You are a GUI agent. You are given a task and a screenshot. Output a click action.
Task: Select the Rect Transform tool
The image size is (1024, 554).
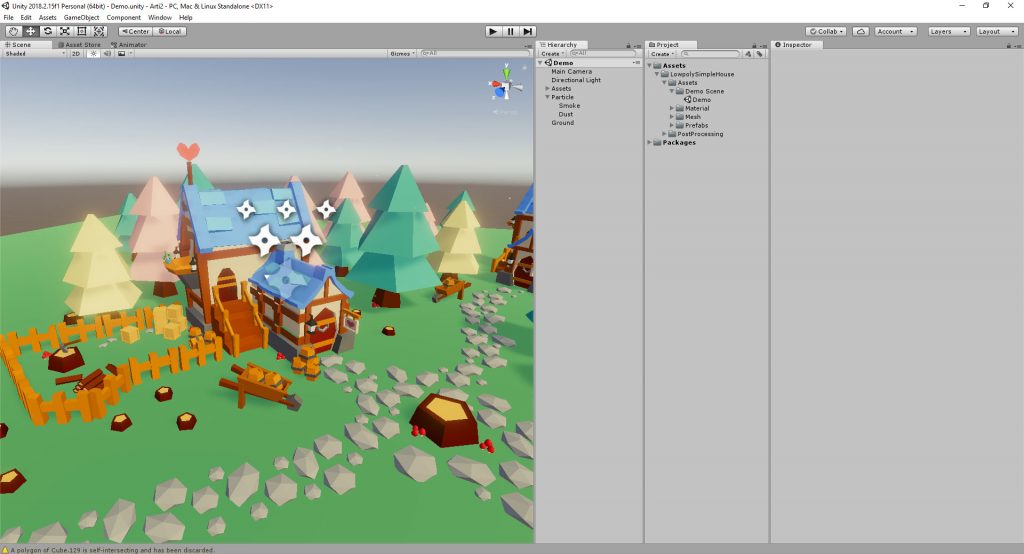coord(81,31)
